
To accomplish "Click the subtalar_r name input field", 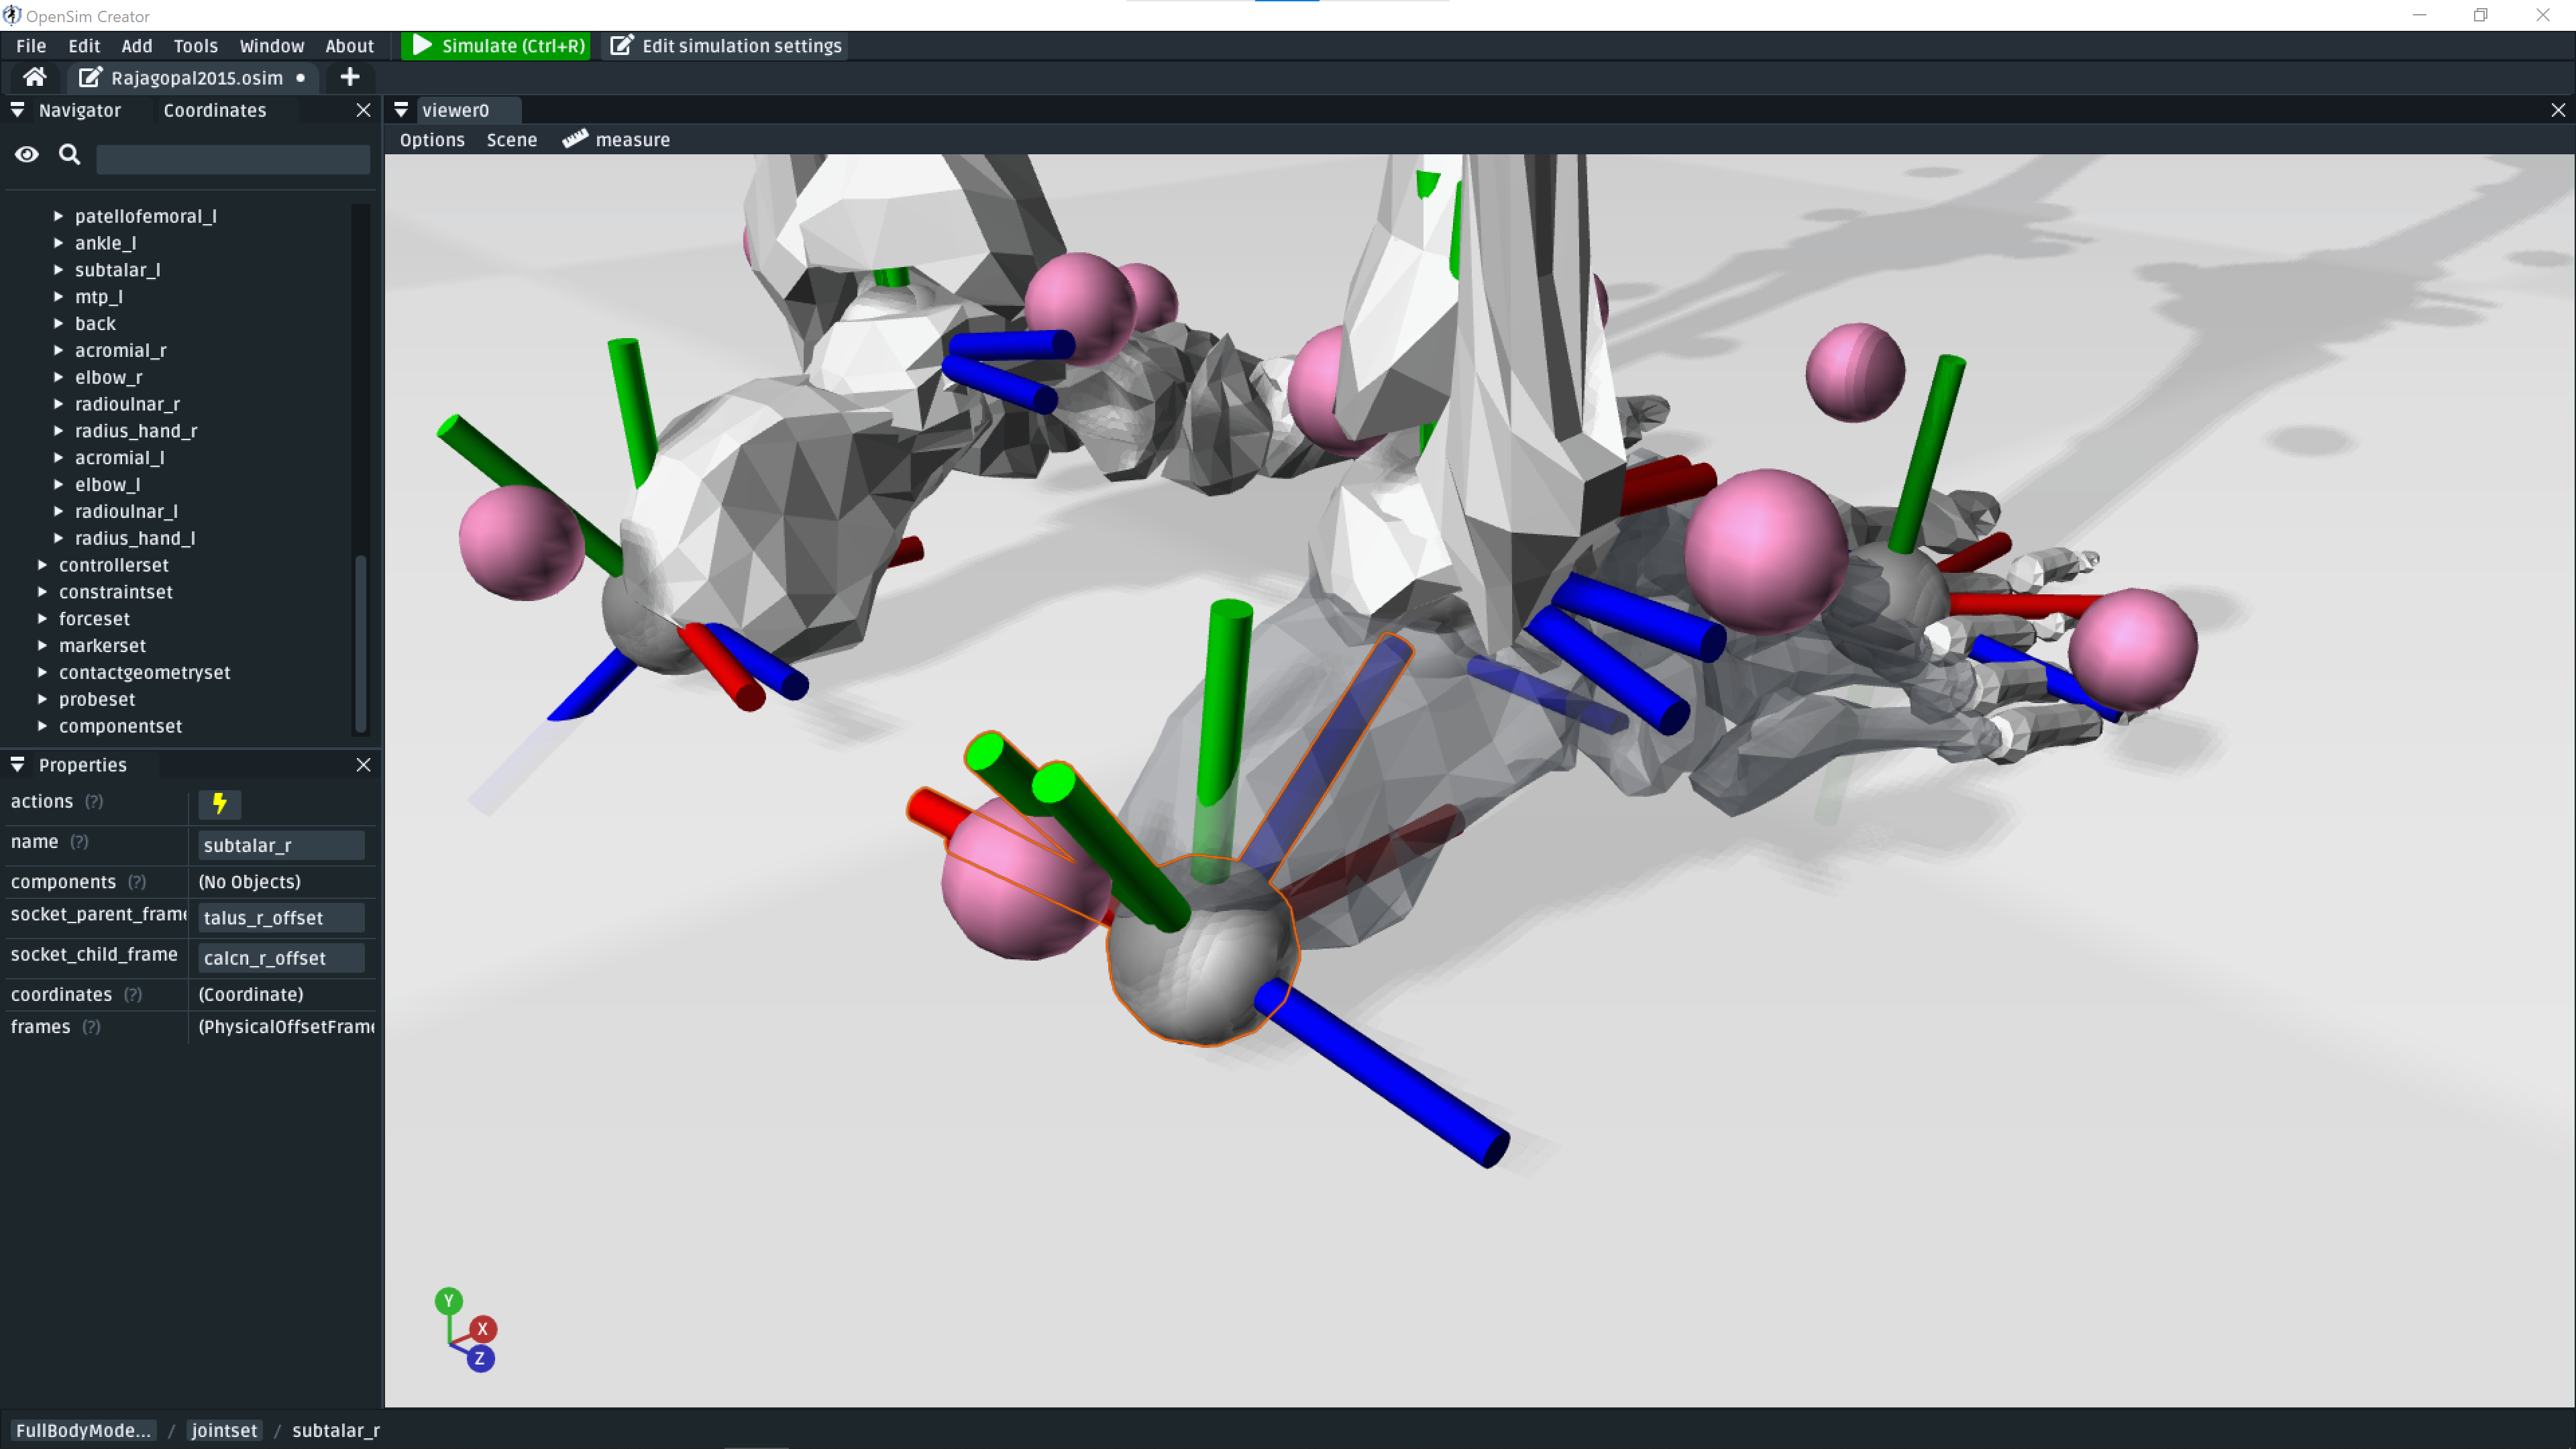I will pos(281,845).
